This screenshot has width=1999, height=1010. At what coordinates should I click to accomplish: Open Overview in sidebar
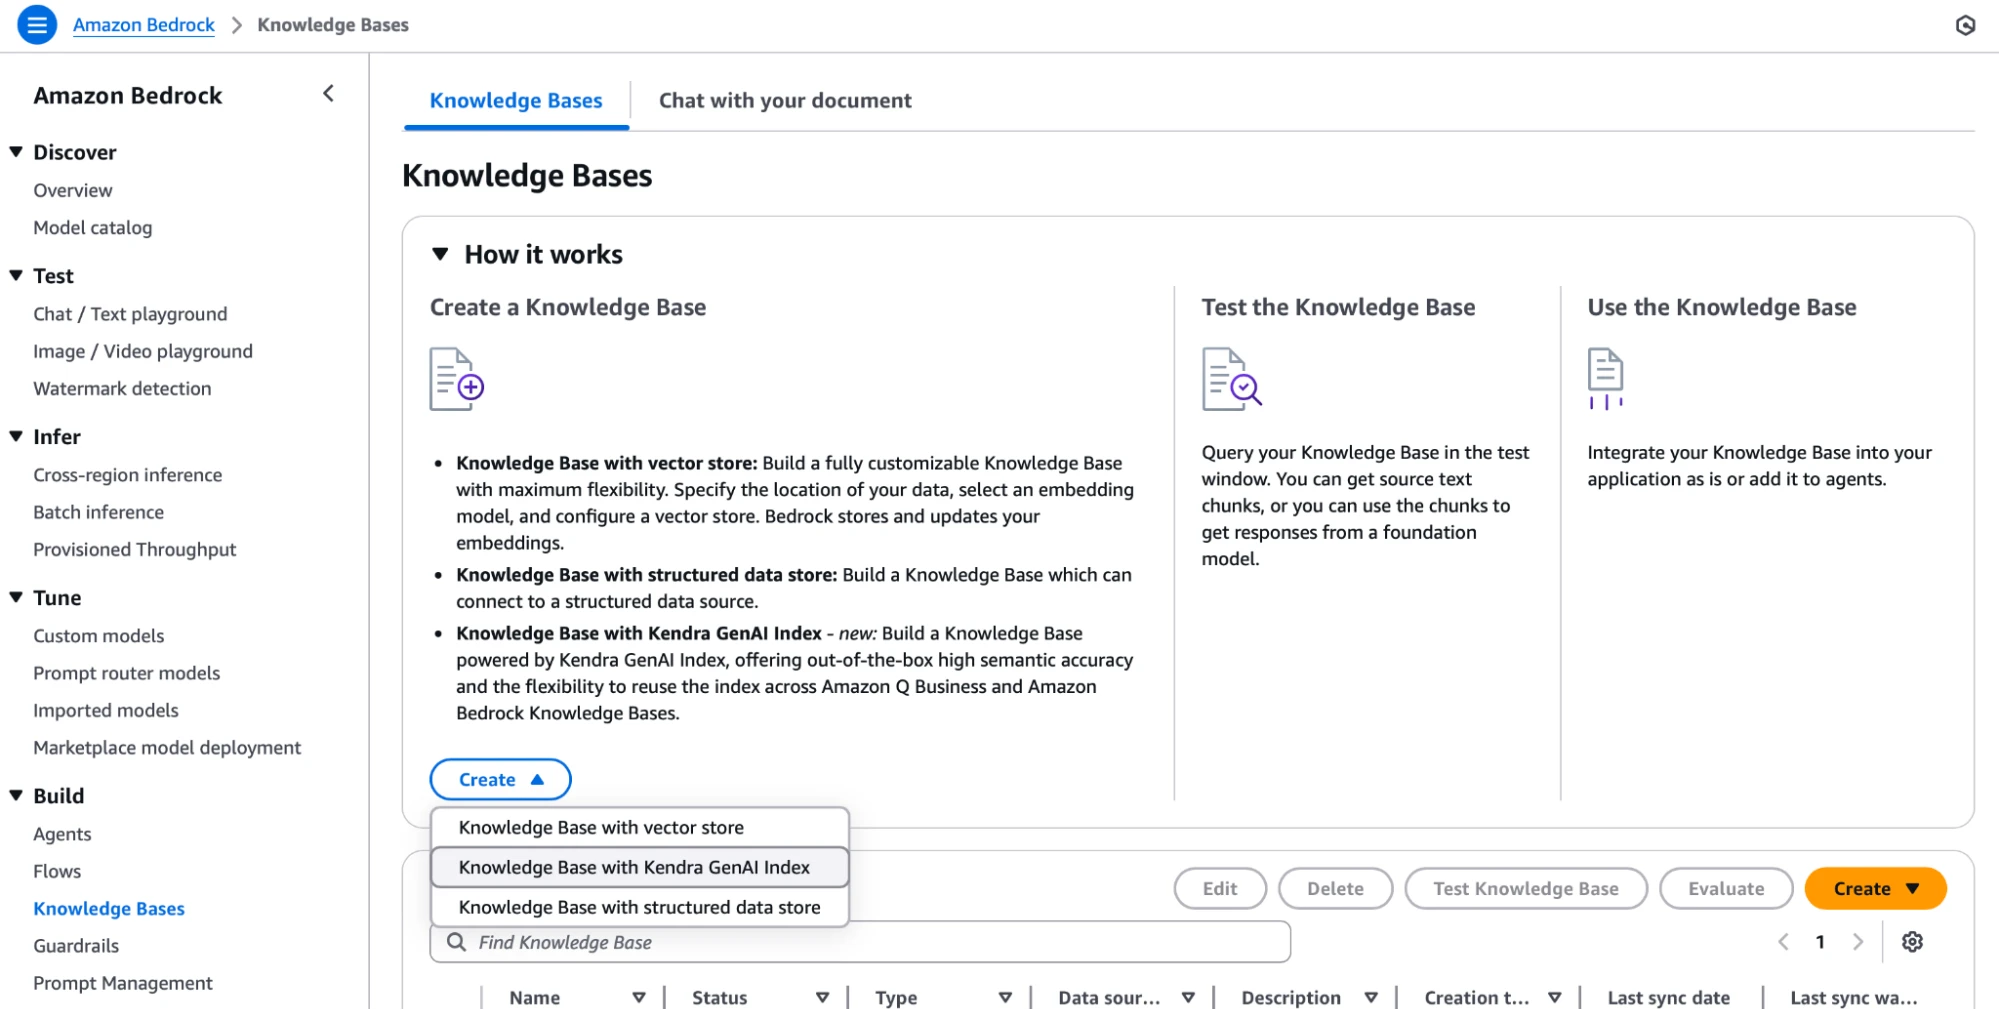click(73, 191)
